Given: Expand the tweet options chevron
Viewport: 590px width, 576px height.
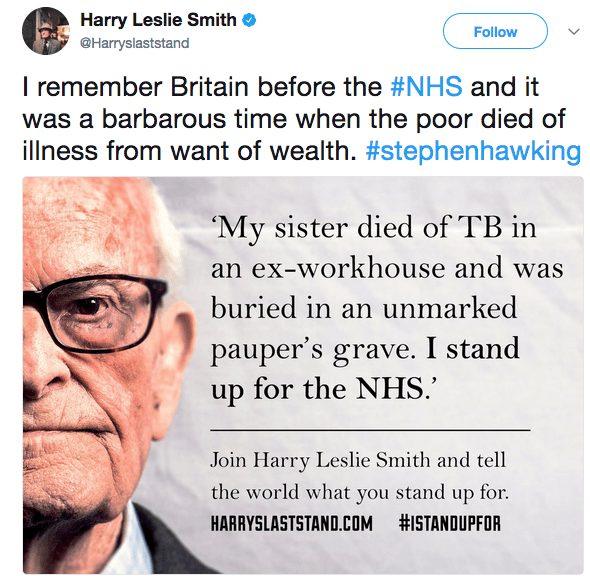Looking at the screenshot, I should click(573, 32).
